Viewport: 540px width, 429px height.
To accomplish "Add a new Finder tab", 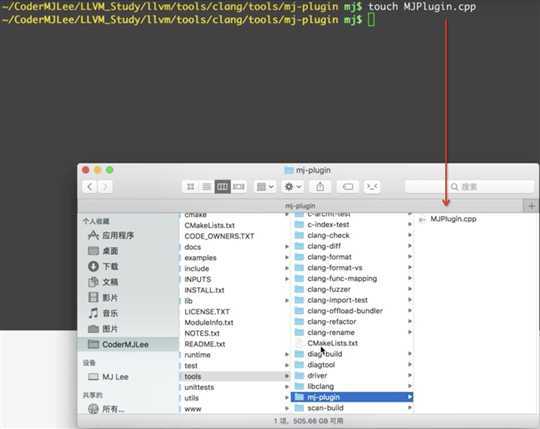I will 531,206.
